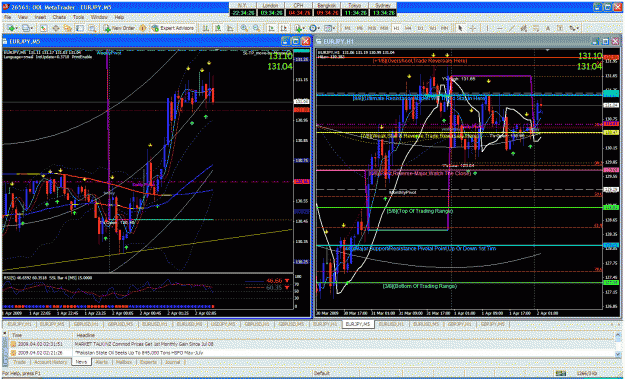Image resolution: width=625 pixels, height=379 pixels.
Task: Switch to the Mailbox terminal tab
Action: 124,362
